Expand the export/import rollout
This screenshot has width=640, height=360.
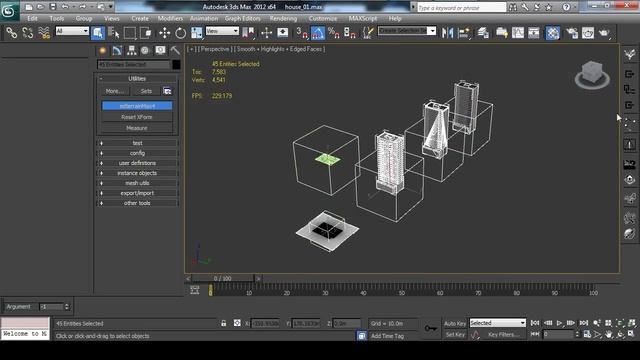point(137,193)
